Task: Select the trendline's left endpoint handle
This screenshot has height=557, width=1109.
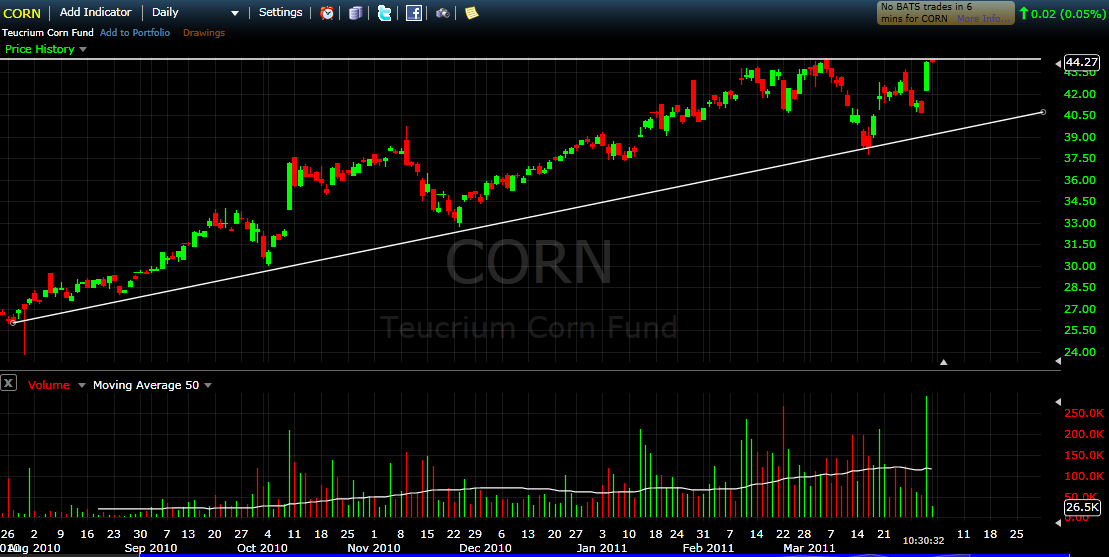Action: [x=13, y=322]
